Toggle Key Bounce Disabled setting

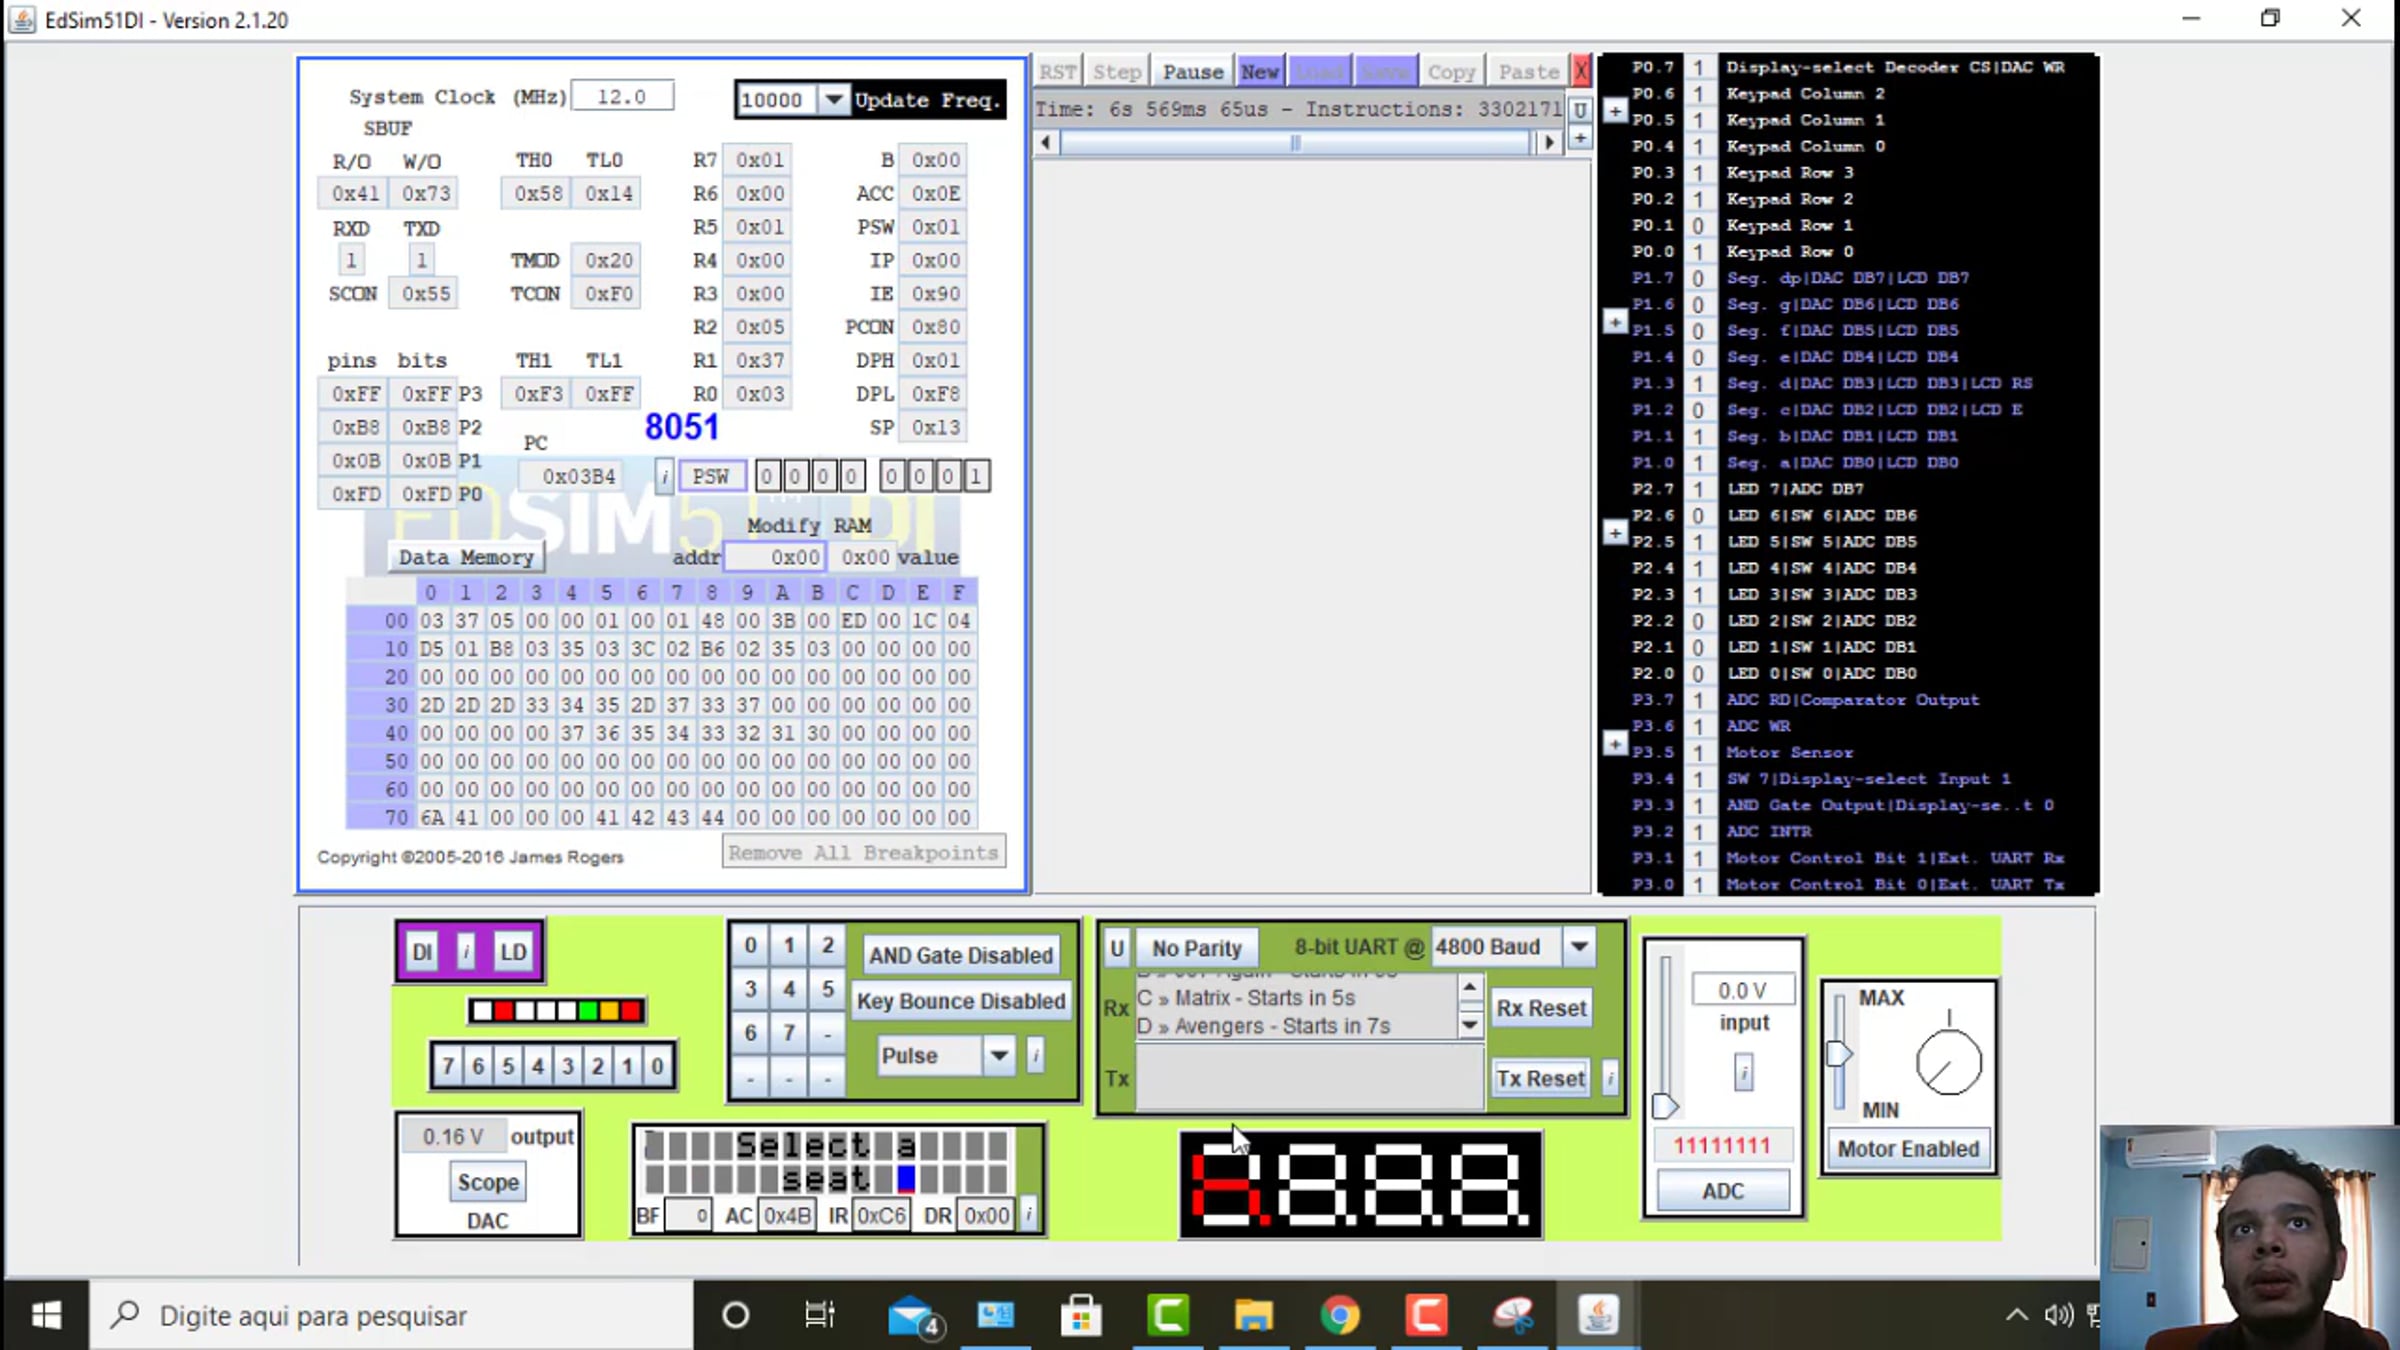click(960, 1001)
